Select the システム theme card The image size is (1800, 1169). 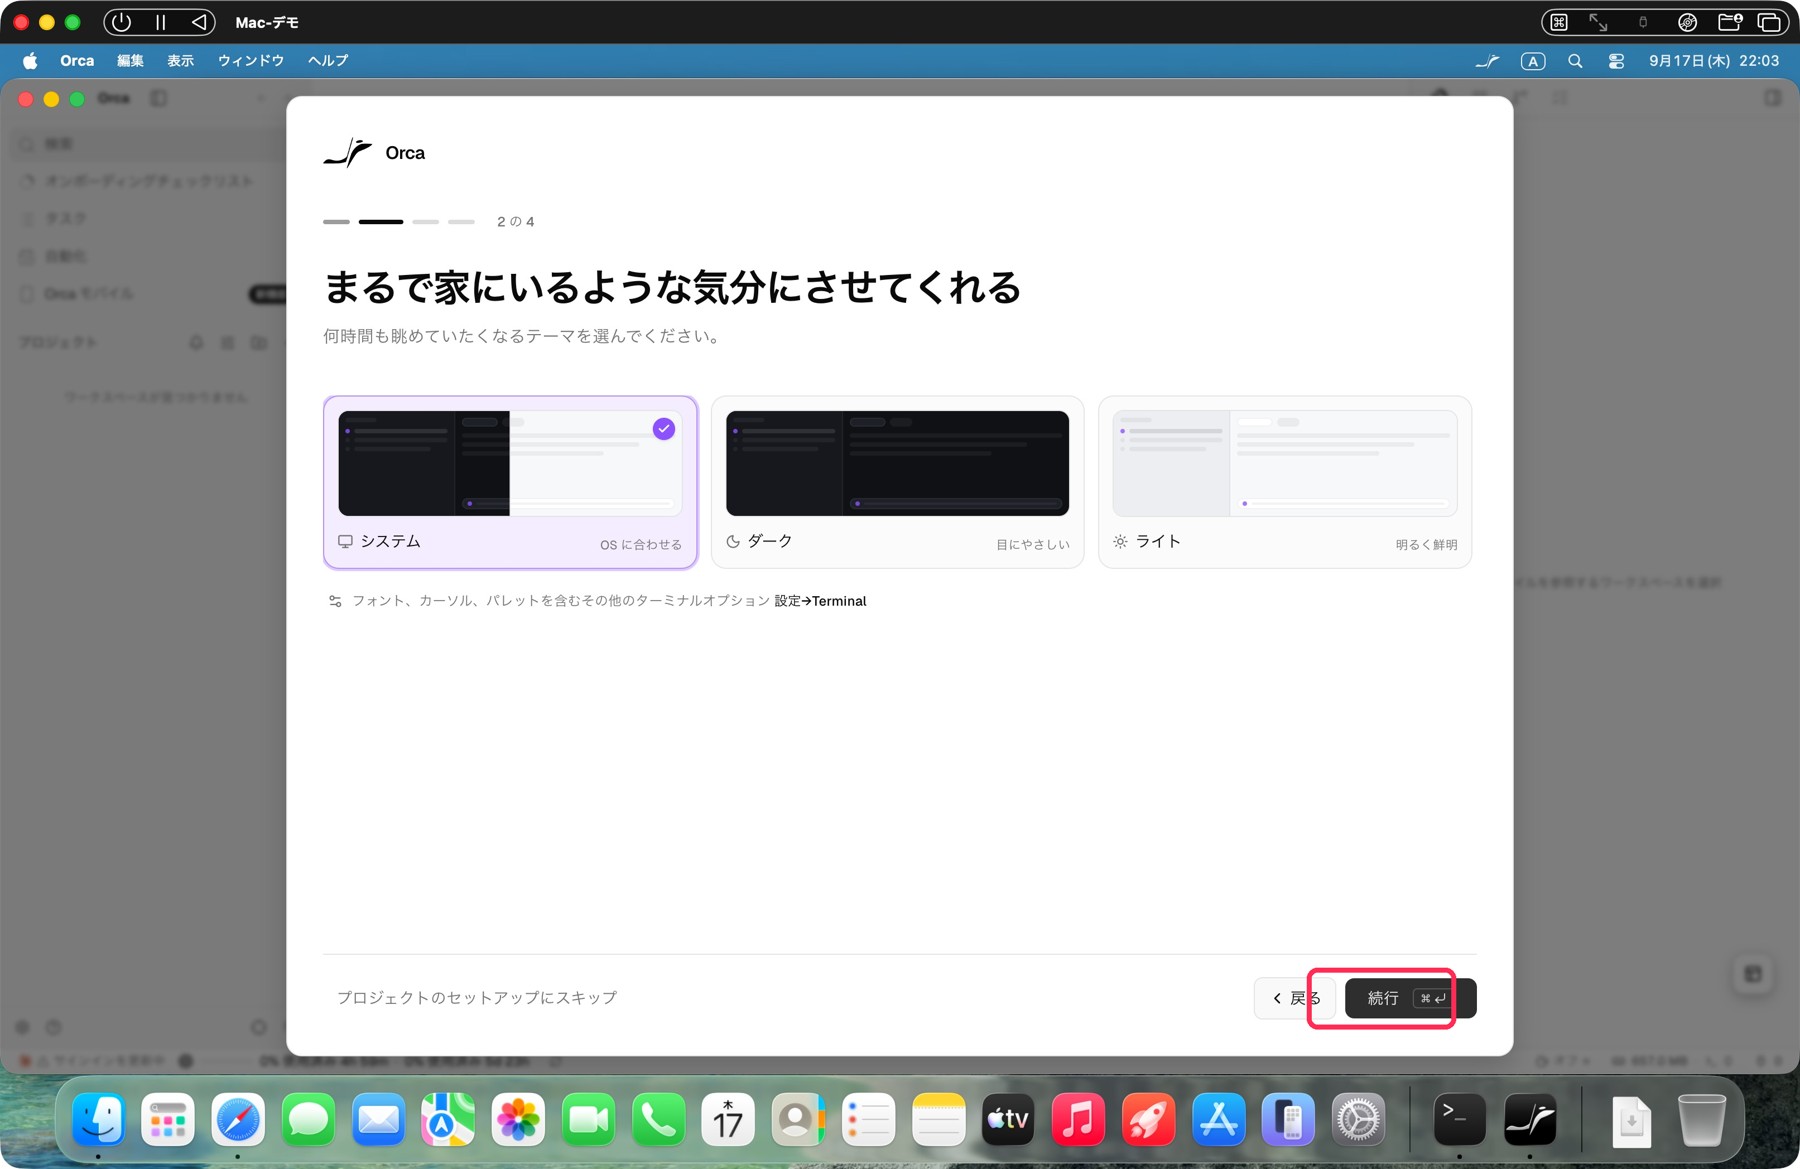click(510, 482)
